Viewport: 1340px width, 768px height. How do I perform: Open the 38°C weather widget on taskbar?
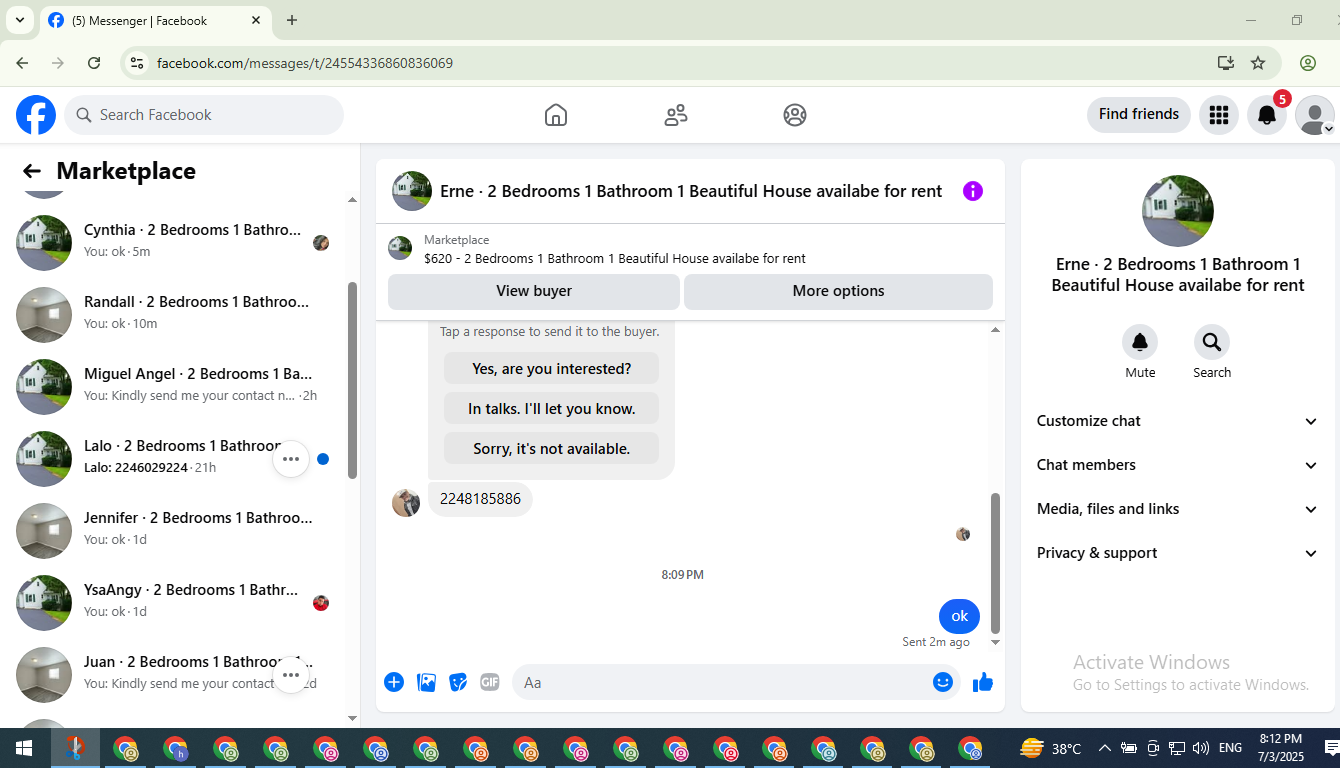[1050, 748]
